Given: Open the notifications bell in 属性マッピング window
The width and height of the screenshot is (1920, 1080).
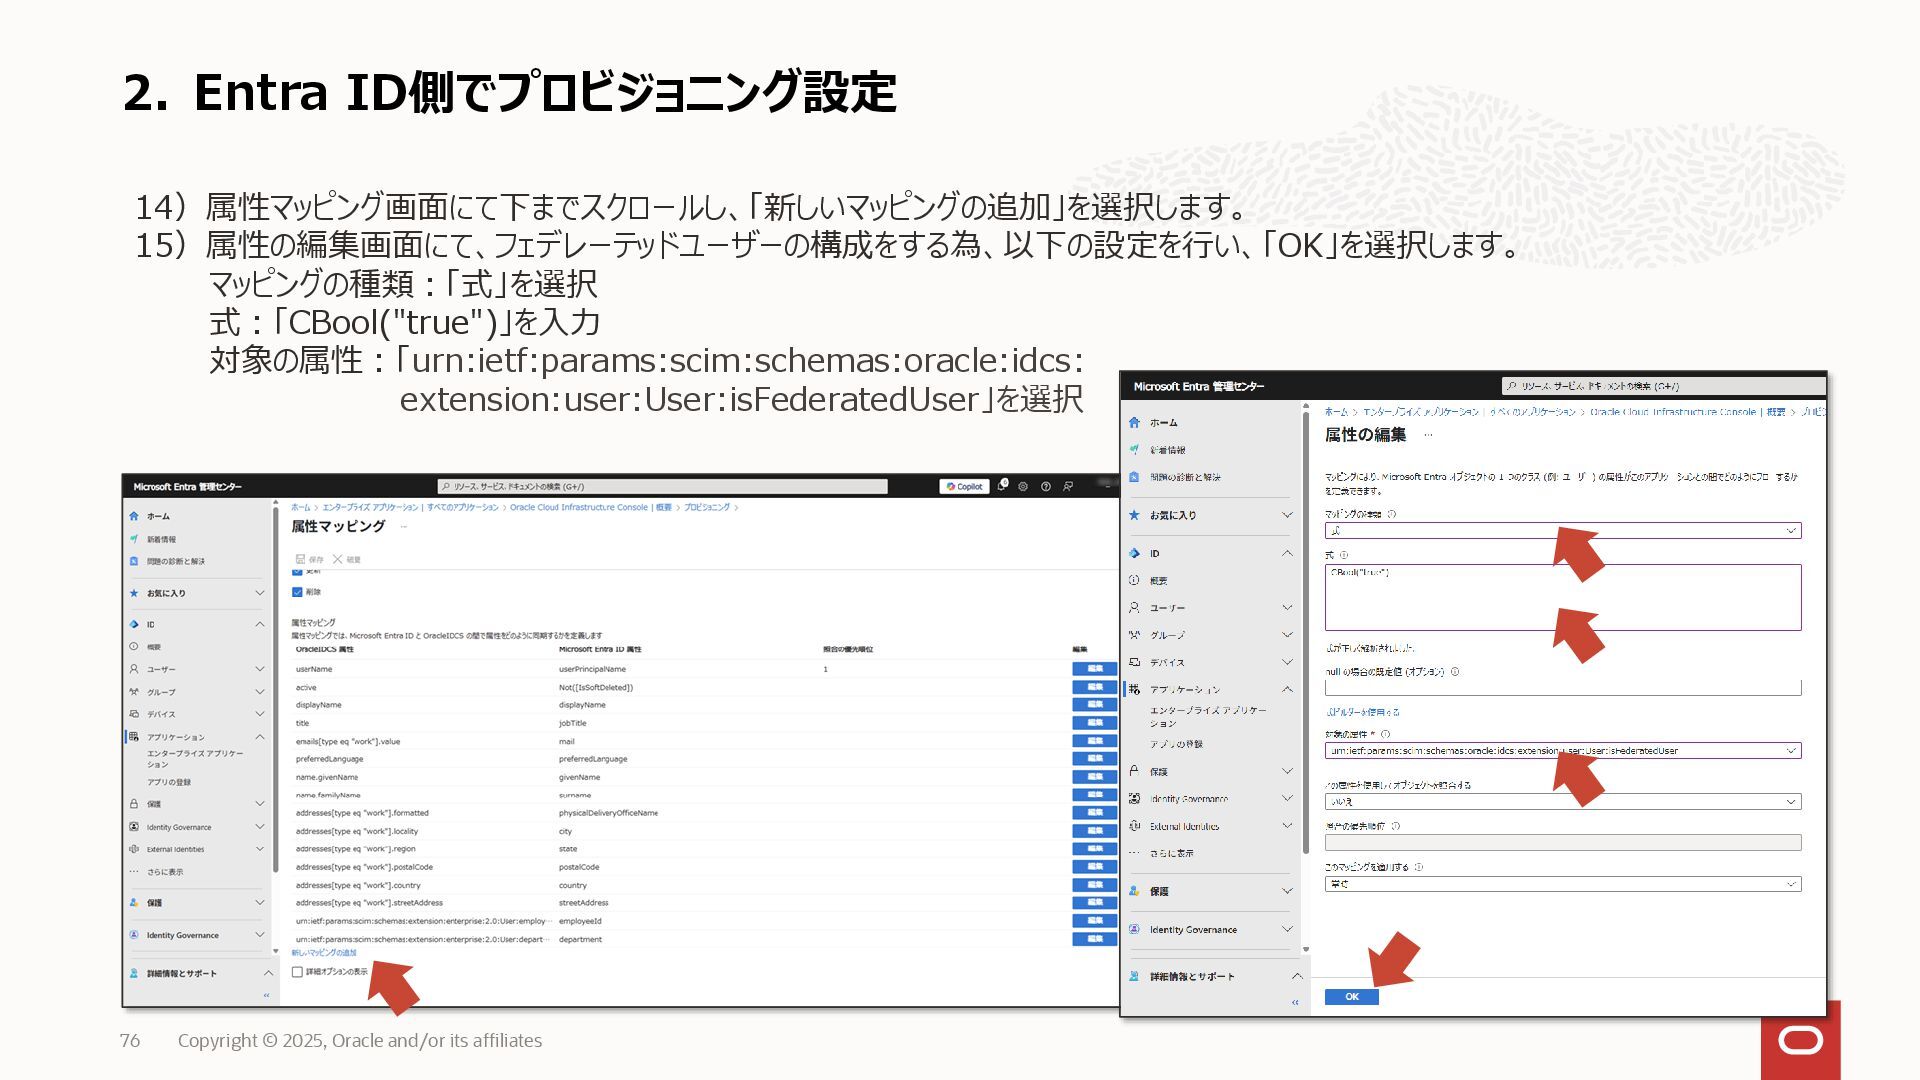Looking at the screenshot, I should [1002, 486].
